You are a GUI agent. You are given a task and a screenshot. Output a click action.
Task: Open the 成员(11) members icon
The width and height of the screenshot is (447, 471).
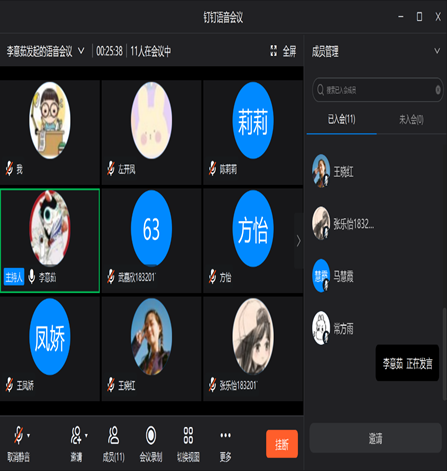coord(113,435)
